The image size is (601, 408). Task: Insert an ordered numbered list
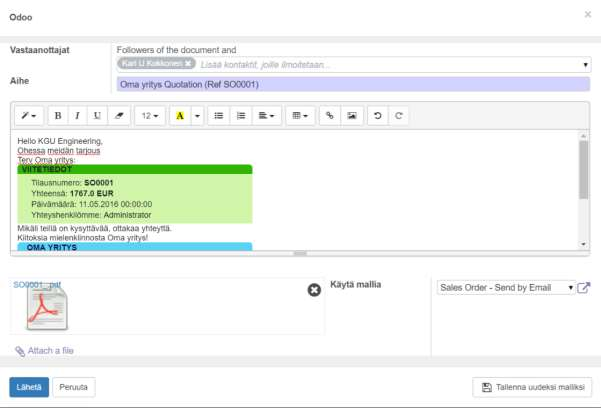point(241,116)
